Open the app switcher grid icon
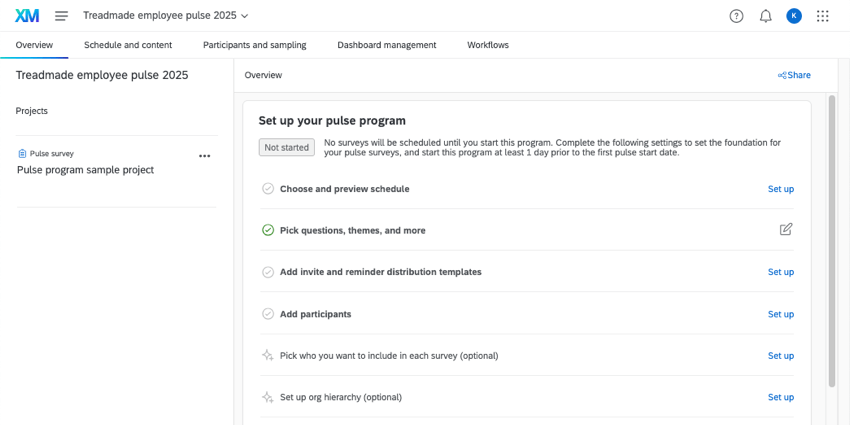 coord(823,16)
